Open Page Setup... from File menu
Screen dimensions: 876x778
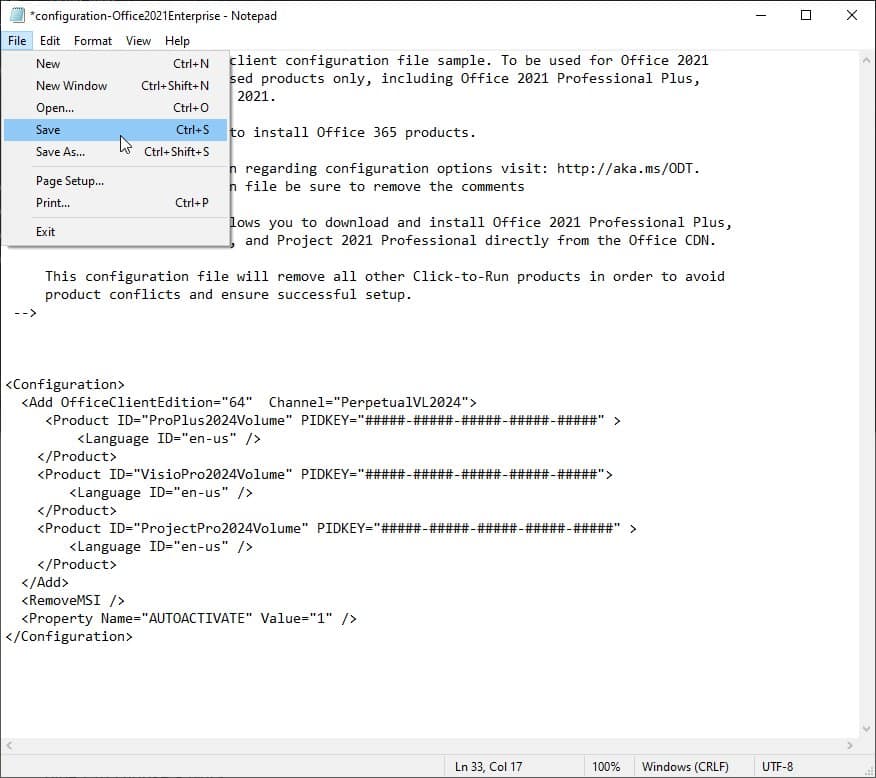coord(116,181)
